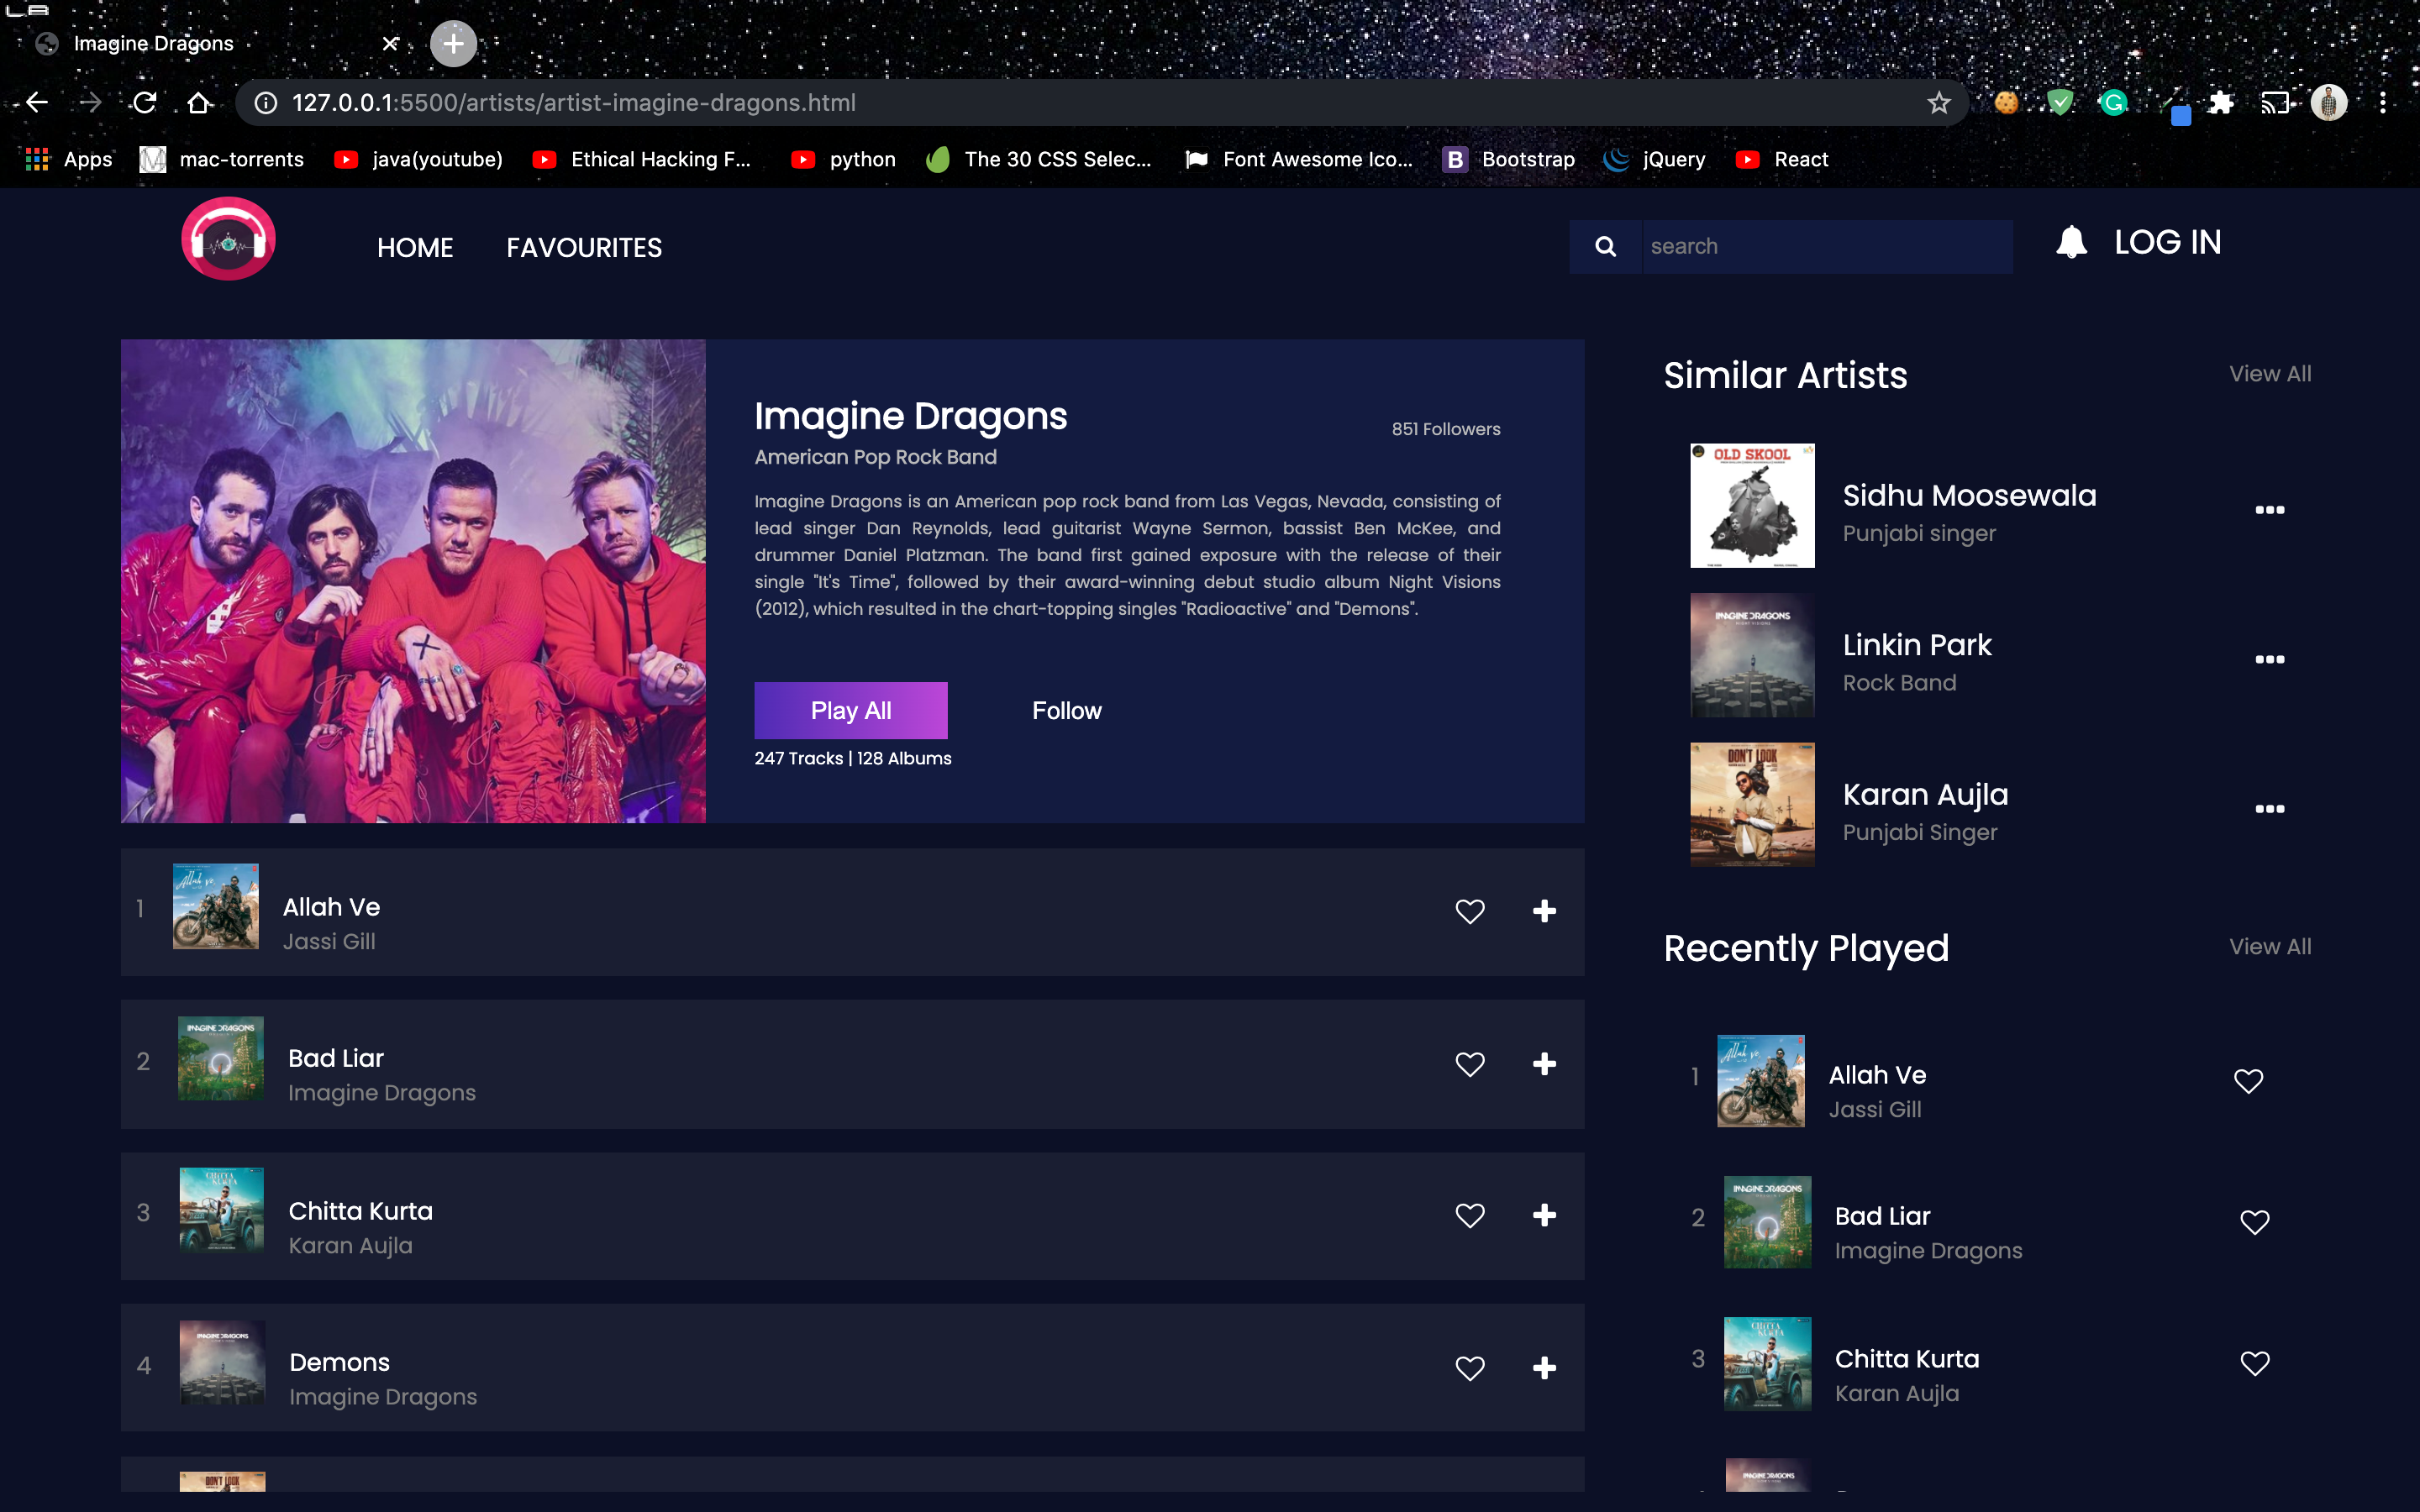Click the music app logo
This screenshot has height=1512, width=2420.
(227, 239)
